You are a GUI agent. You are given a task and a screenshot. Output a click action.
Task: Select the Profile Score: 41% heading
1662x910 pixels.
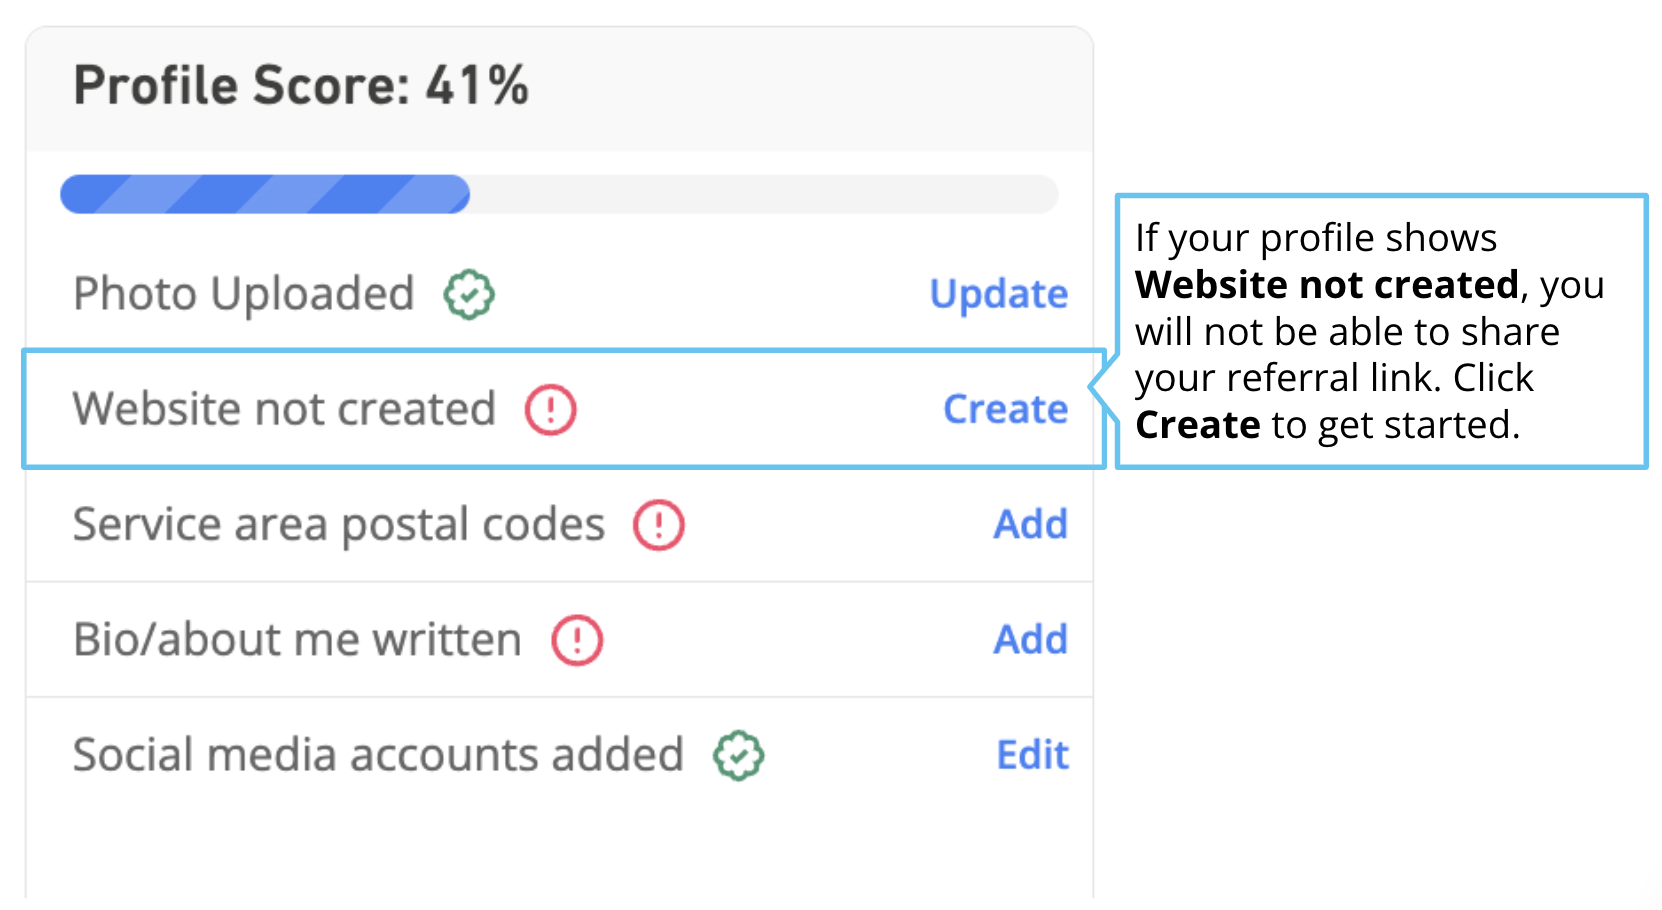point(301,85)
